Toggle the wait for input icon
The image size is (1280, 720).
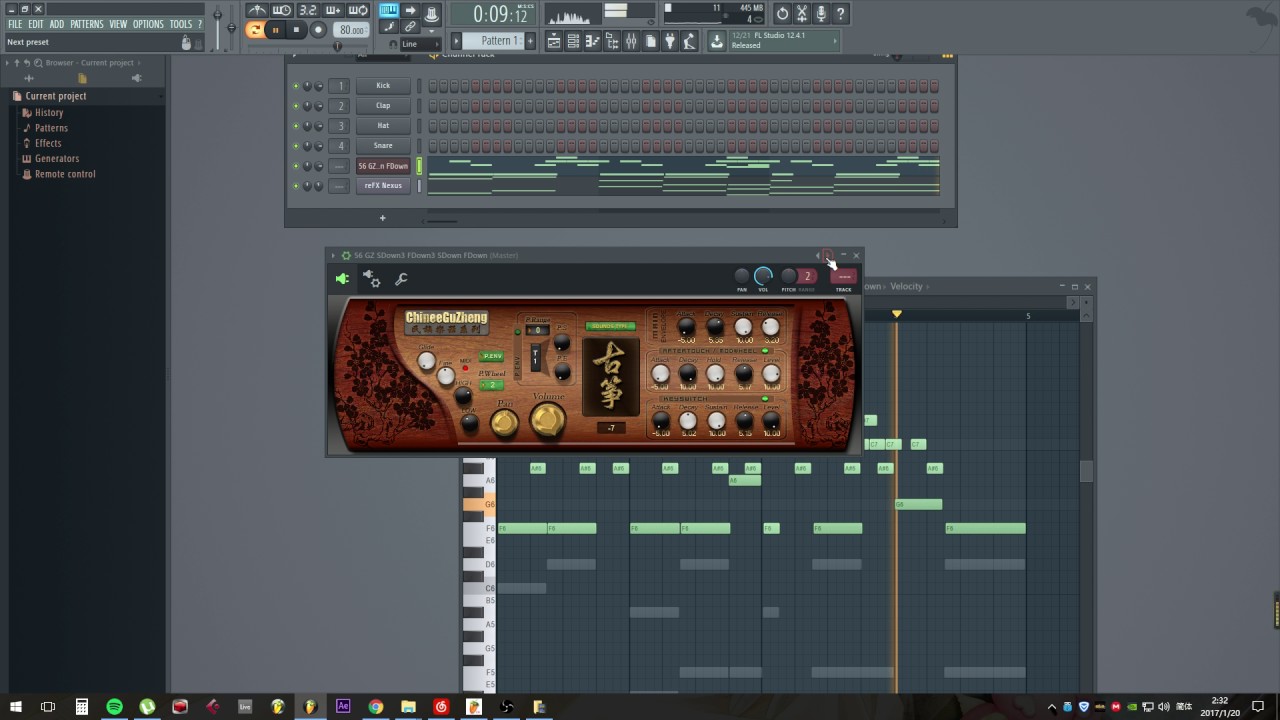tap(282, 11)
